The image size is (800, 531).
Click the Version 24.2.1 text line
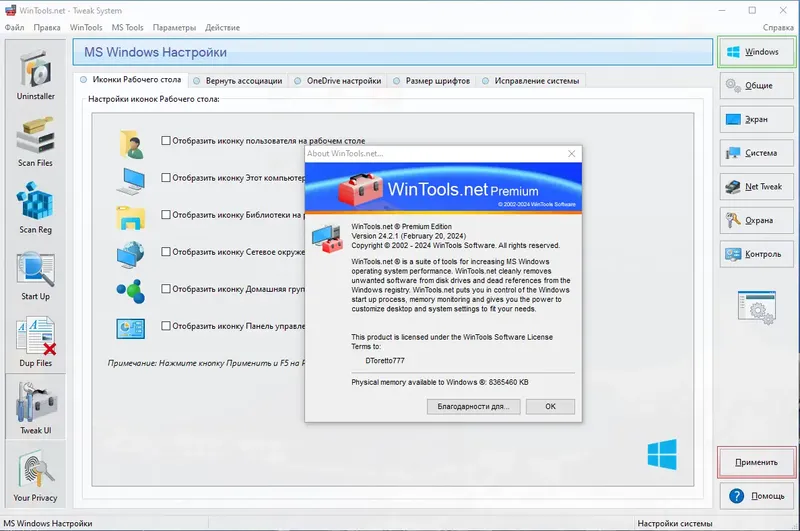click(x=408, y=236)
